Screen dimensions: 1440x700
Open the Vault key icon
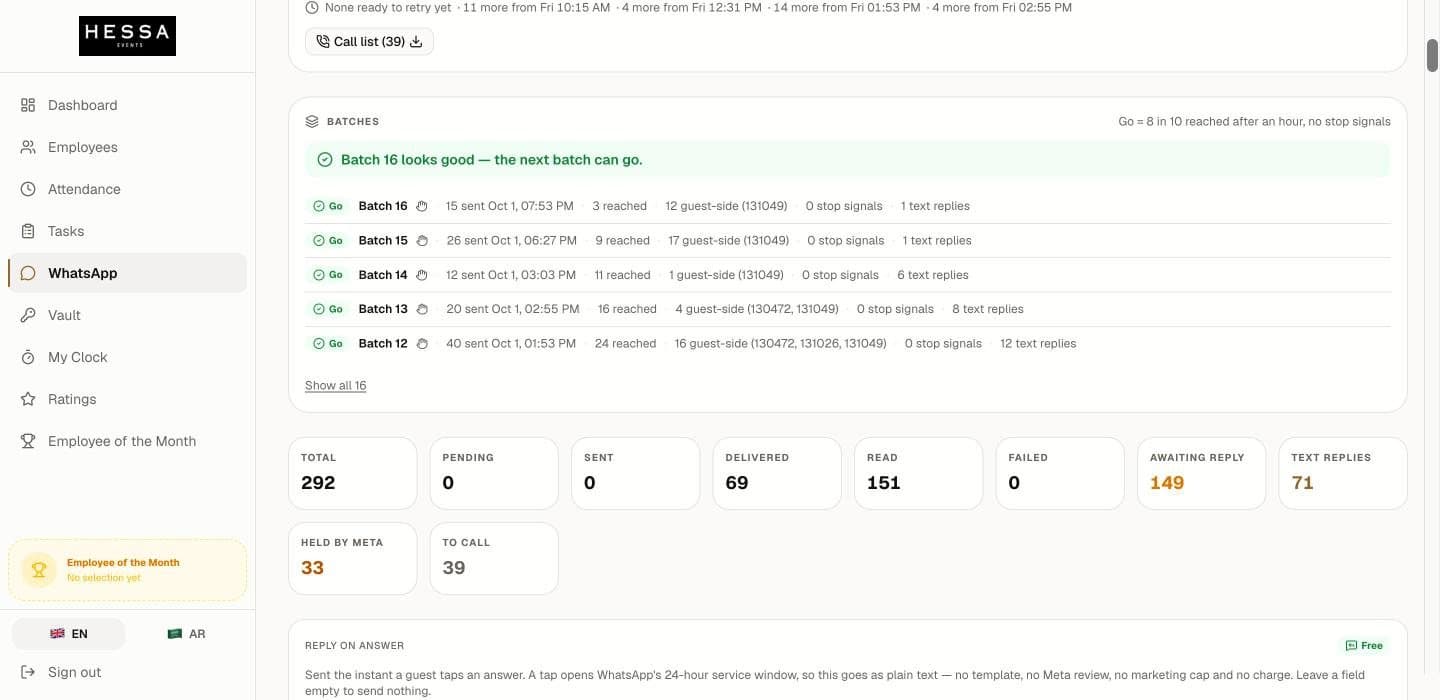[x=28, y=315]
